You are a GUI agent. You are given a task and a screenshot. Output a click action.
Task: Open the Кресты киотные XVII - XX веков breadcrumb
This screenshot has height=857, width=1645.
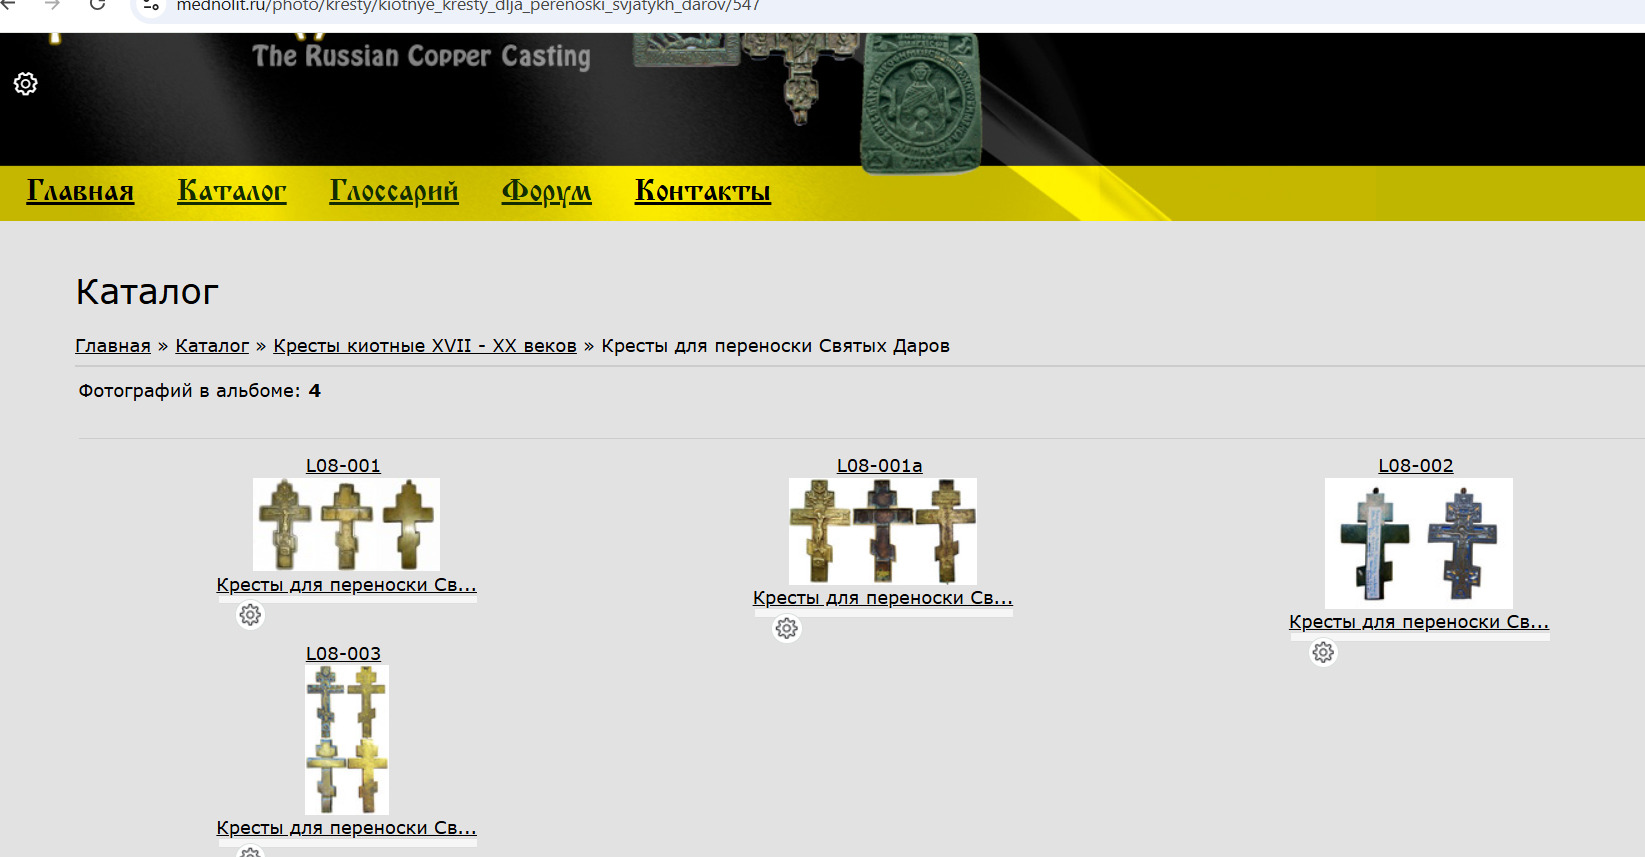point(425,346)
